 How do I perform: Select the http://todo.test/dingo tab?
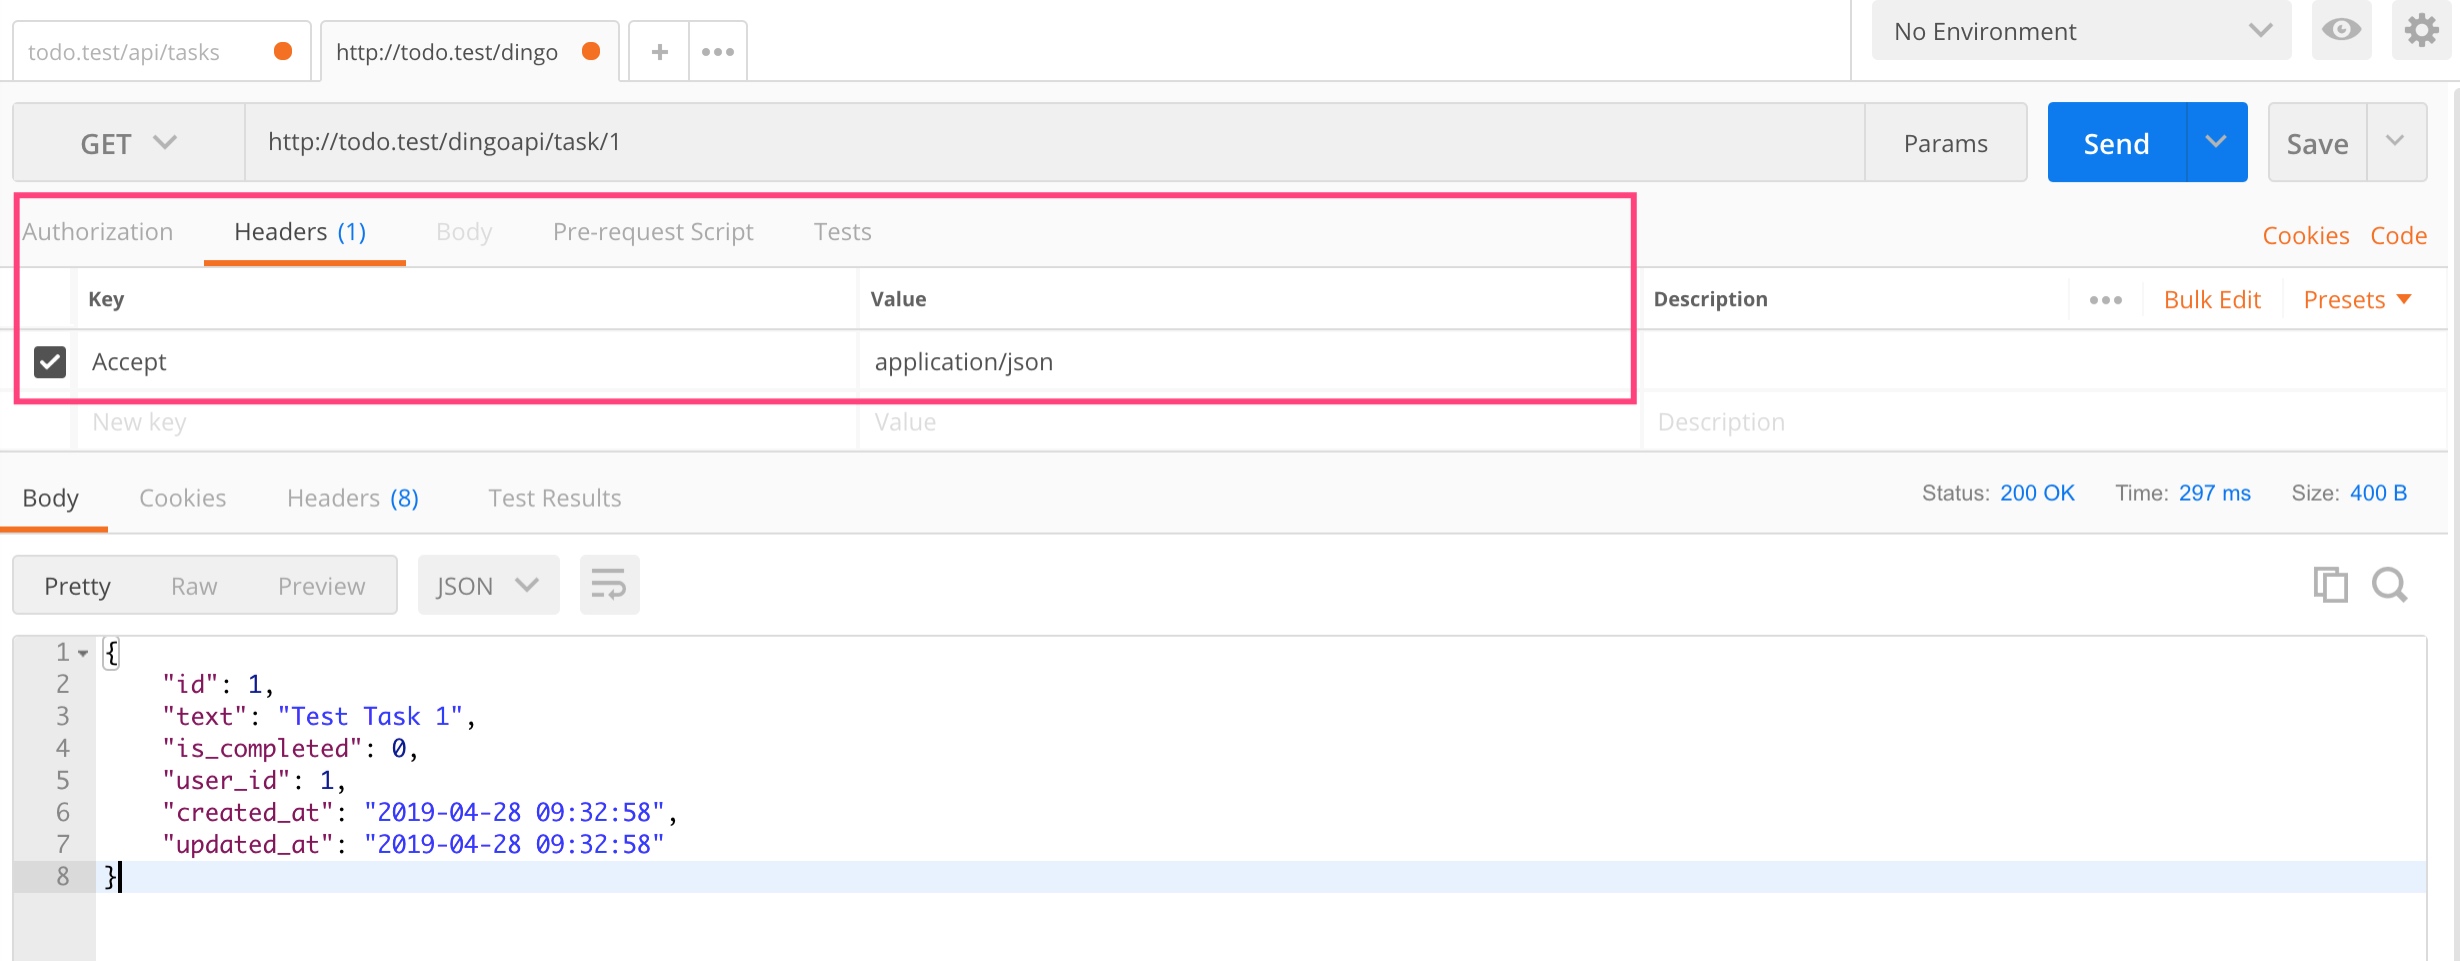tap(468, 52)
